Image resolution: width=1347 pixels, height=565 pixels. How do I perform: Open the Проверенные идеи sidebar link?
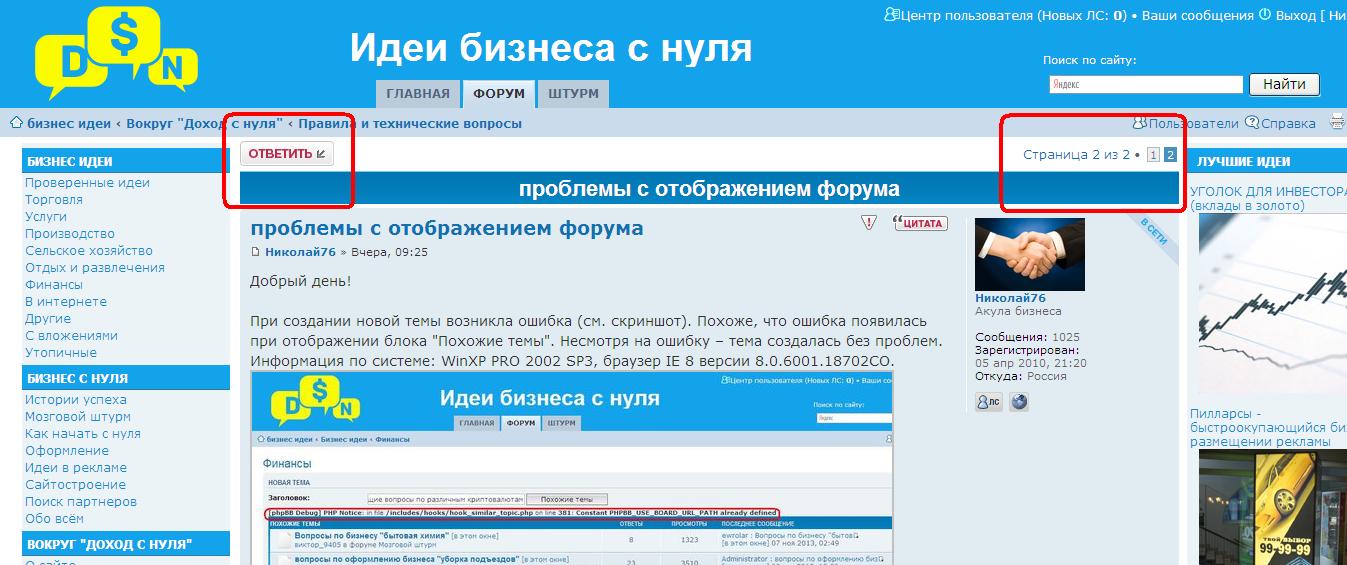[x=87, y=183]
